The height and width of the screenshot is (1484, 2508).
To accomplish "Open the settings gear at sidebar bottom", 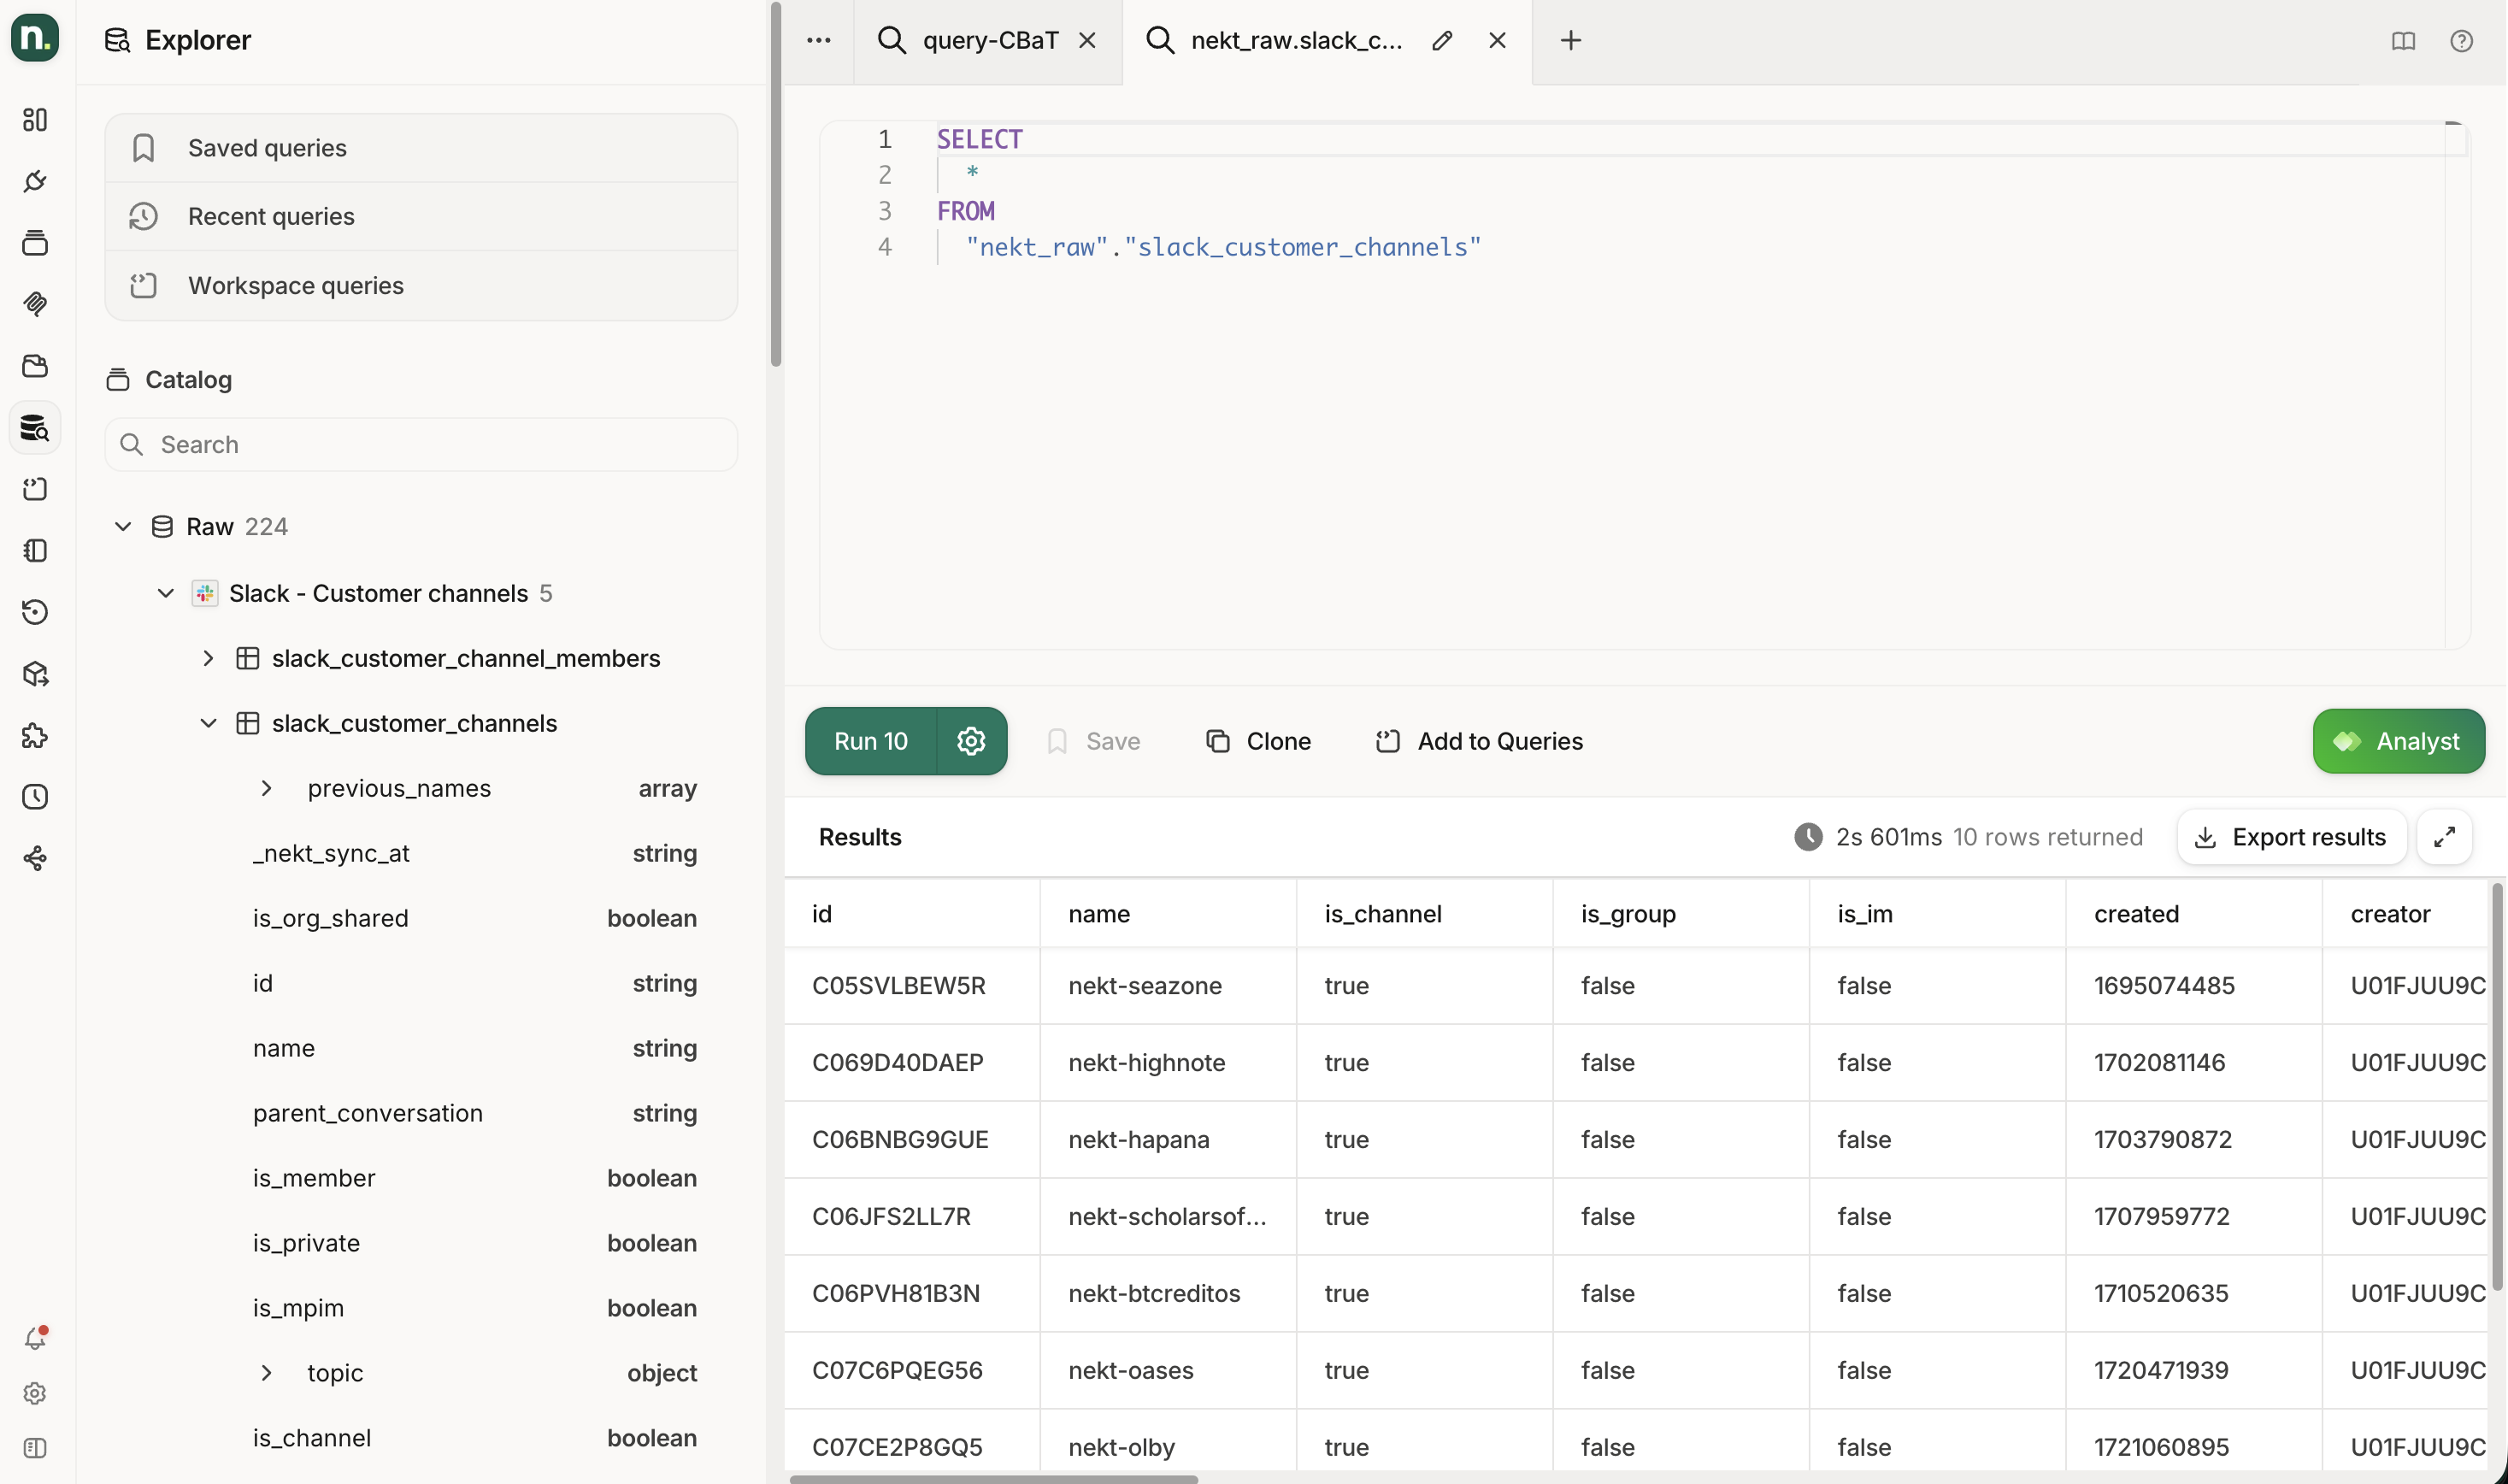I will click(x=35, y=1393).
